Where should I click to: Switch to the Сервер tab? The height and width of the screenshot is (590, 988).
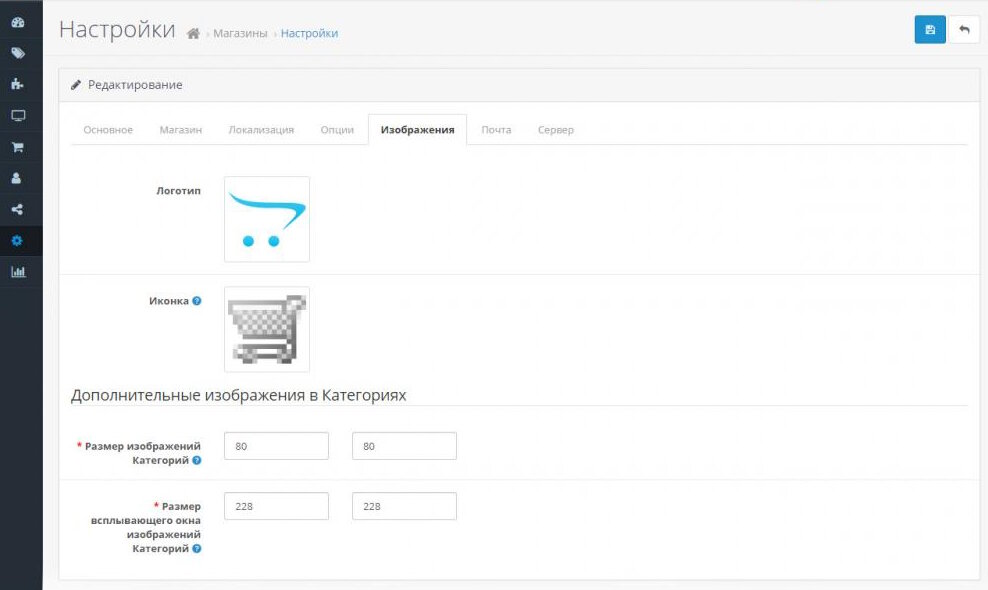tap(556, 130)
